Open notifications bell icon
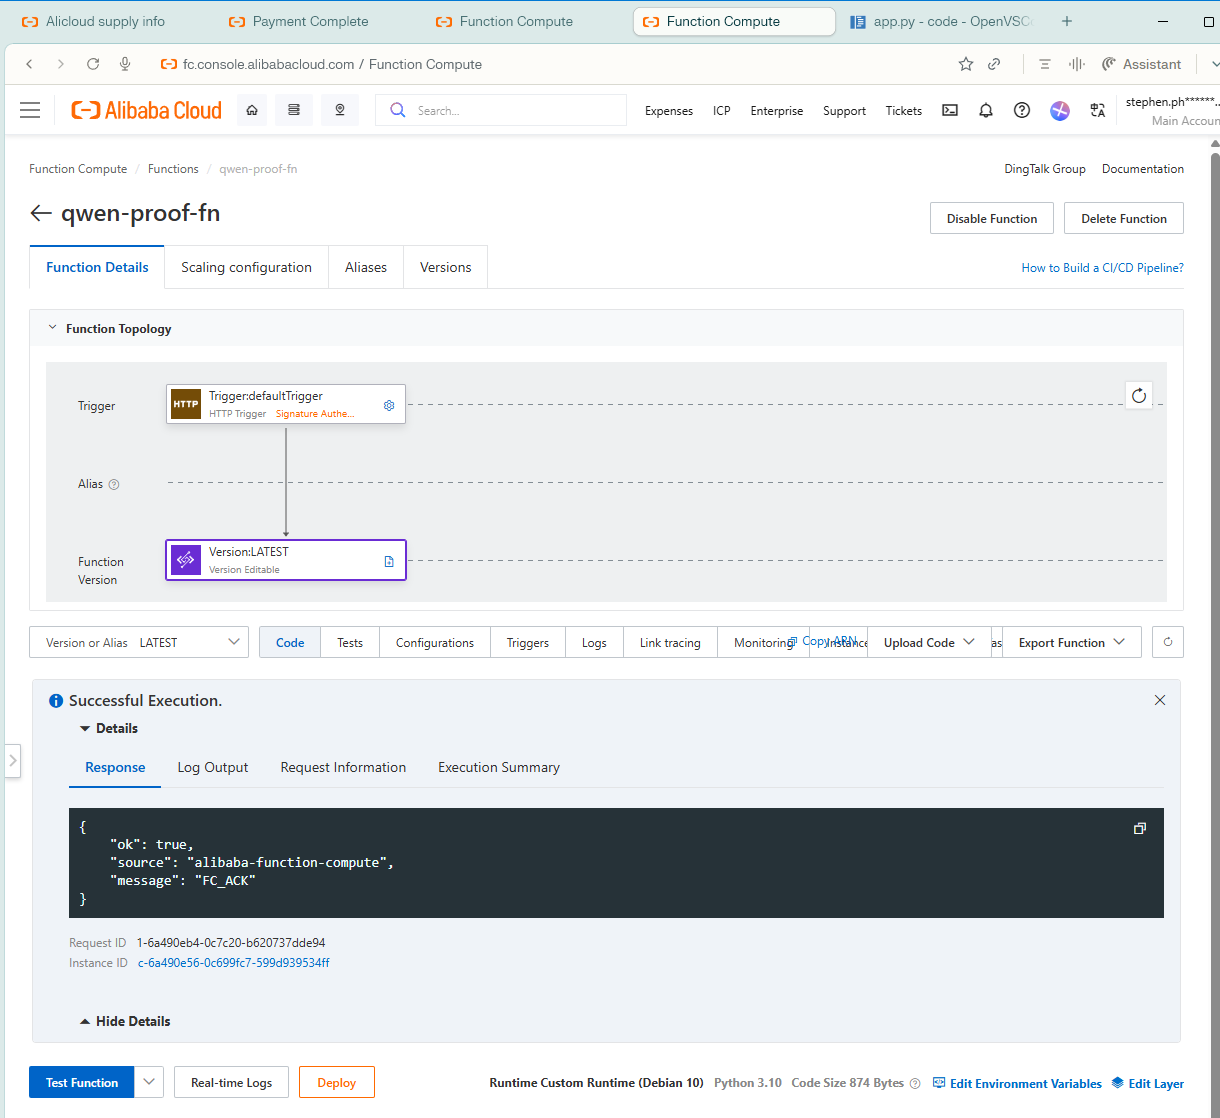Image resolution: width=1220 pixels, height=1118 pixels. coord(986,110)
